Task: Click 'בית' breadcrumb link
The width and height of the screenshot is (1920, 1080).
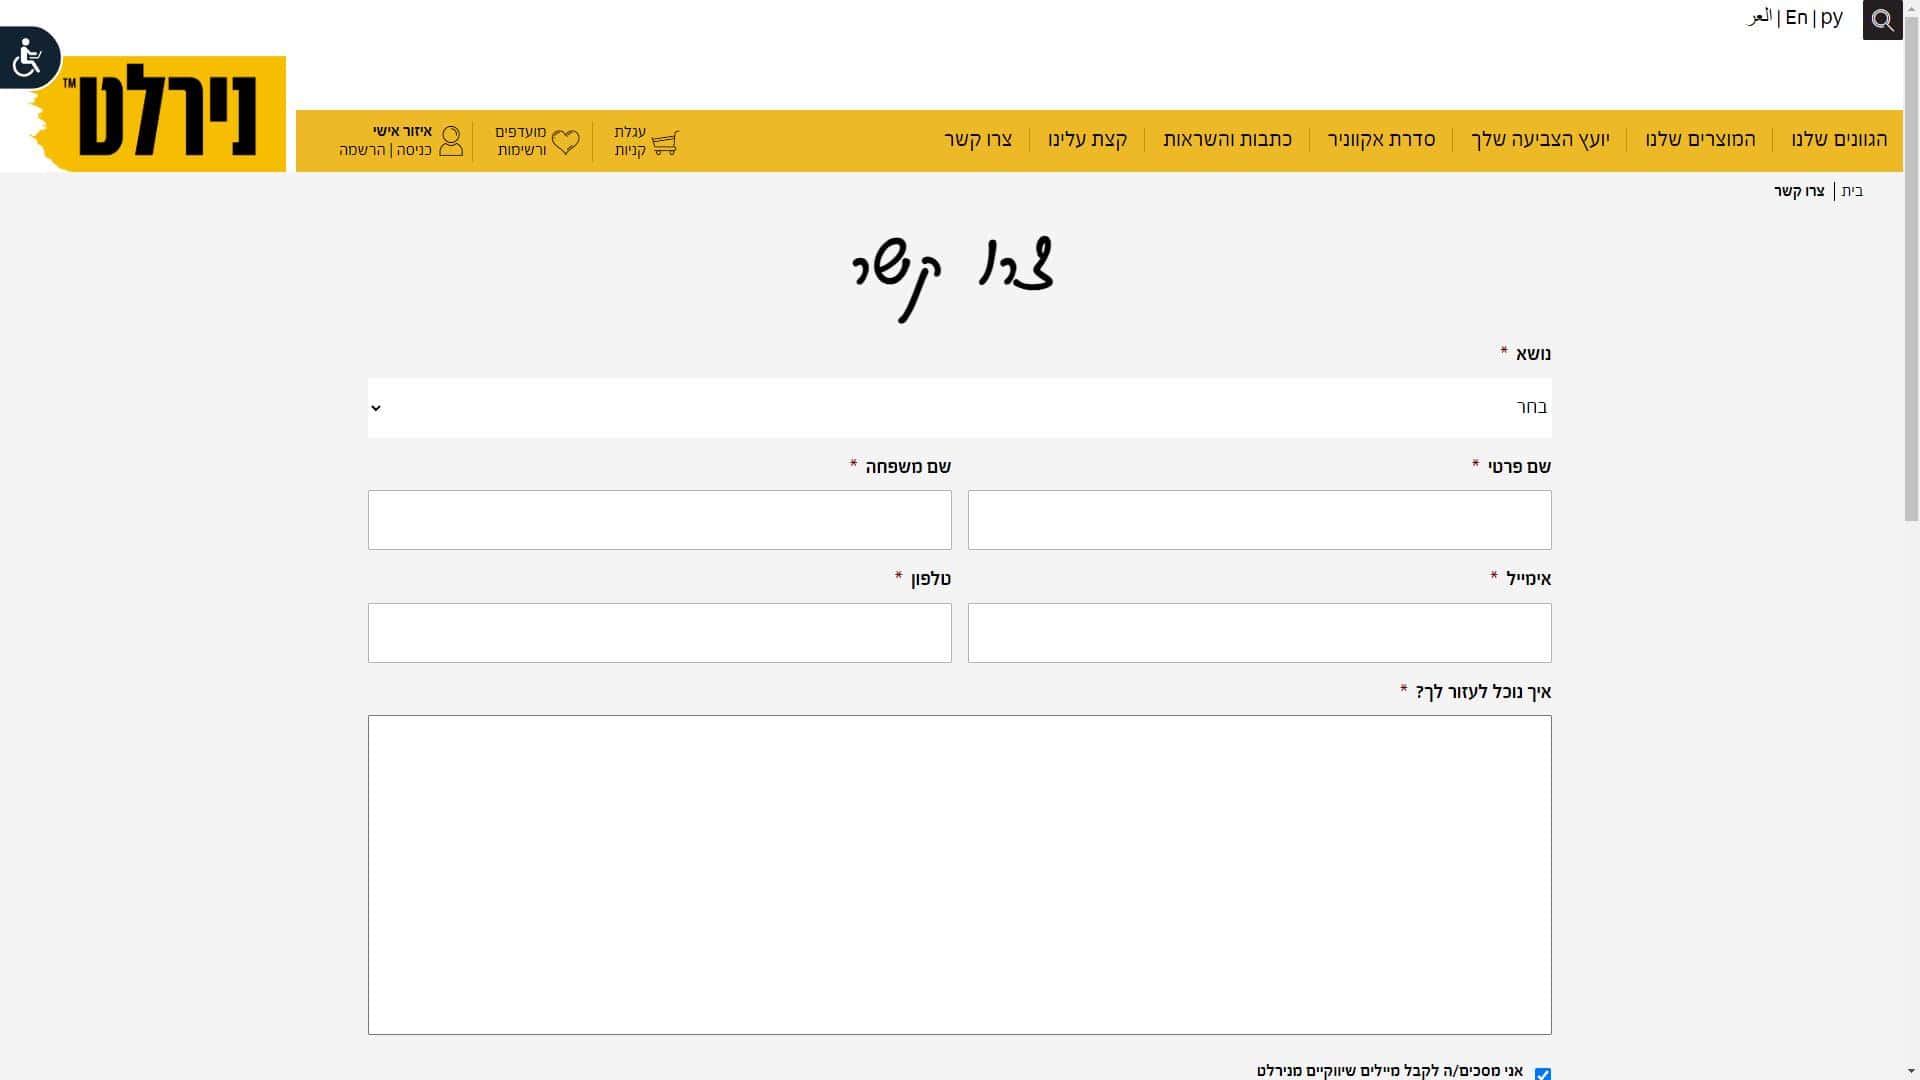Action: [1852, 191]
